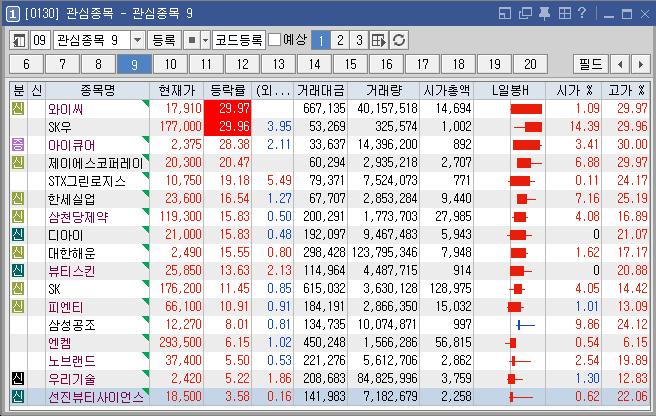Click the column settings icon next to page 3
Viewport: 656px width, 416px height.
(x=379, y=40)
